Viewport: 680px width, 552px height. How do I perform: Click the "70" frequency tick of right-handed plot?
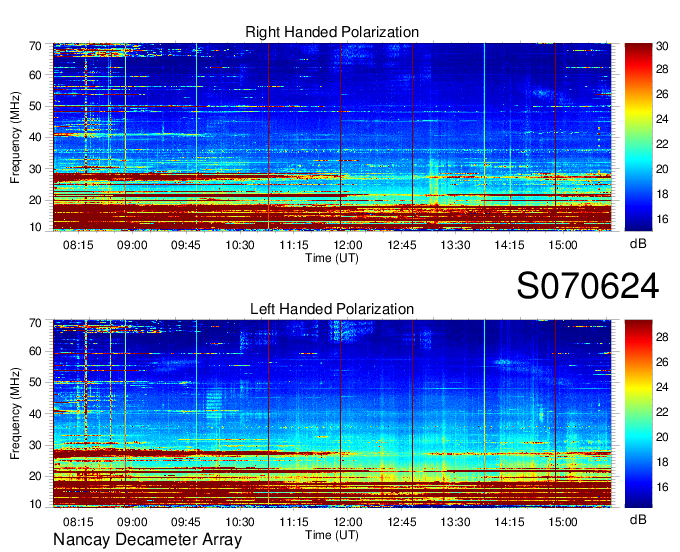(35, 46)
